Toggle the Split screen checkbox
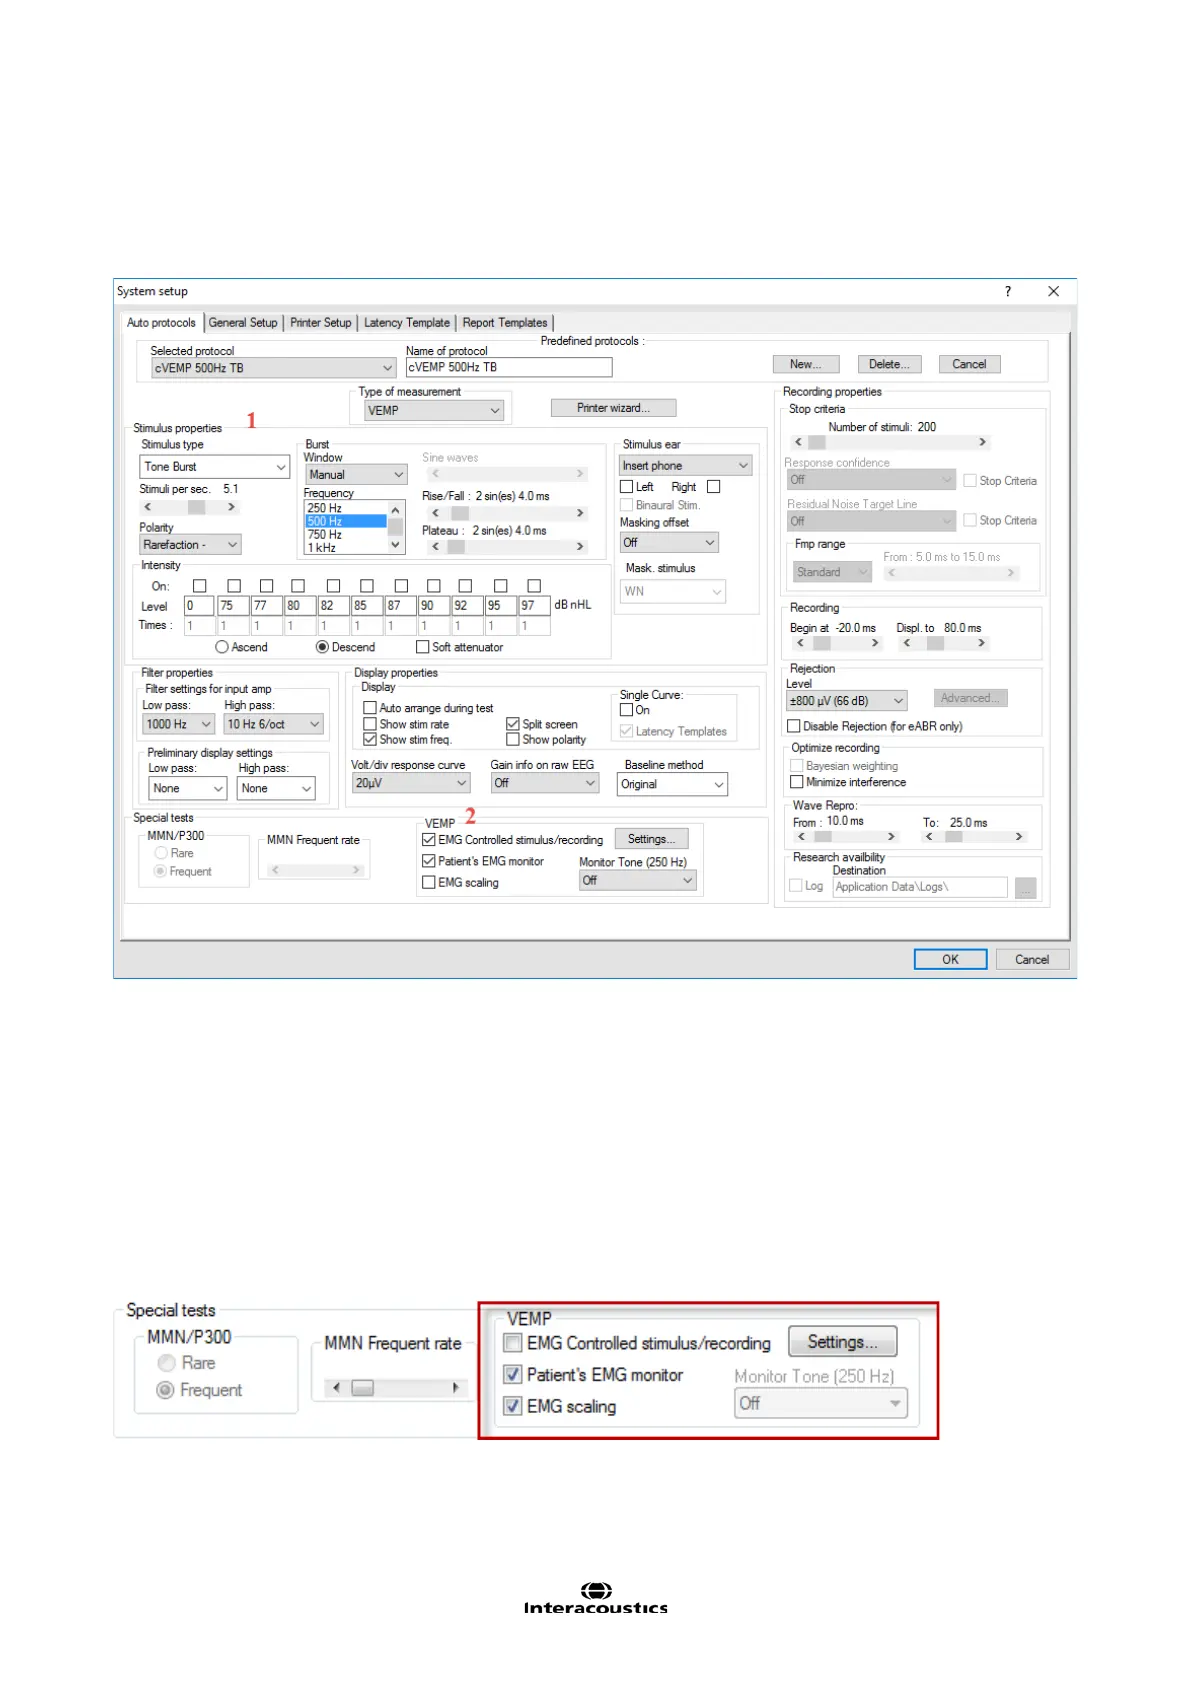Viewport: 1191px width, 1684px height. point(513,724)
